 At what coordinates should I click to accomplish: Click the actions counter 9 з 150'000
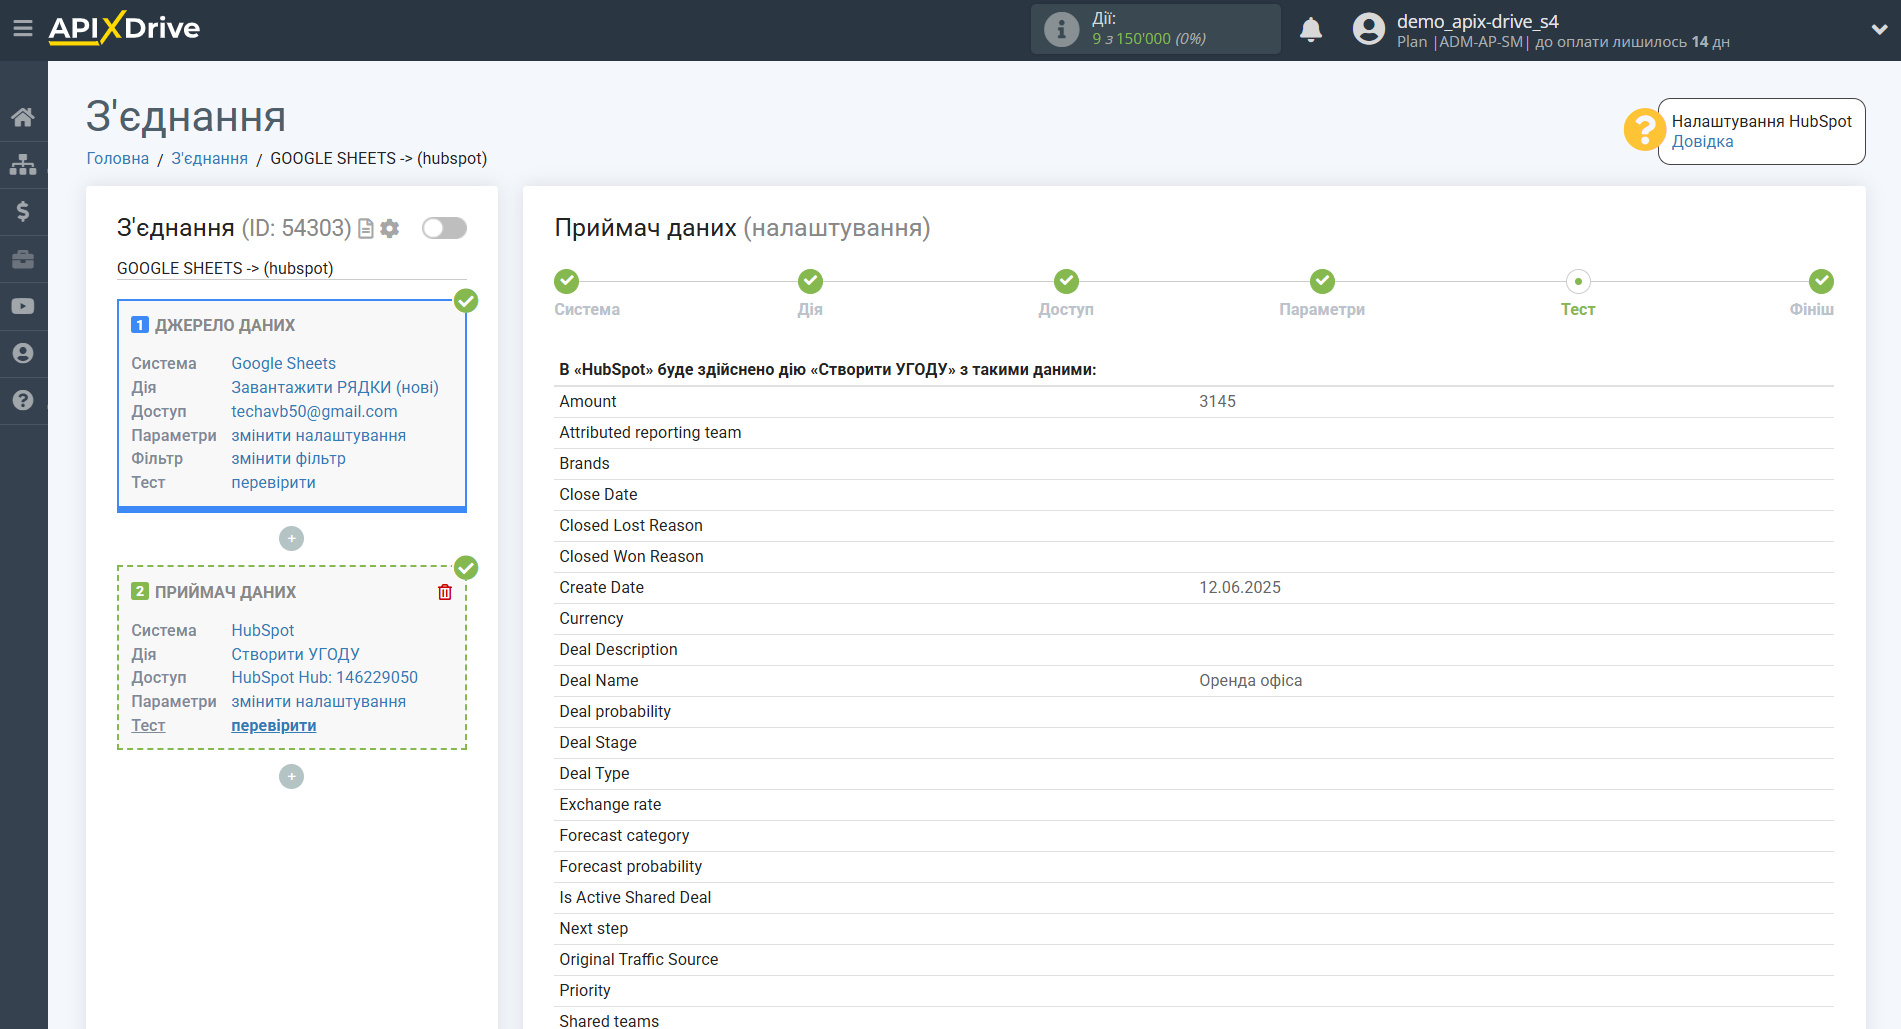click(1149, 38)
